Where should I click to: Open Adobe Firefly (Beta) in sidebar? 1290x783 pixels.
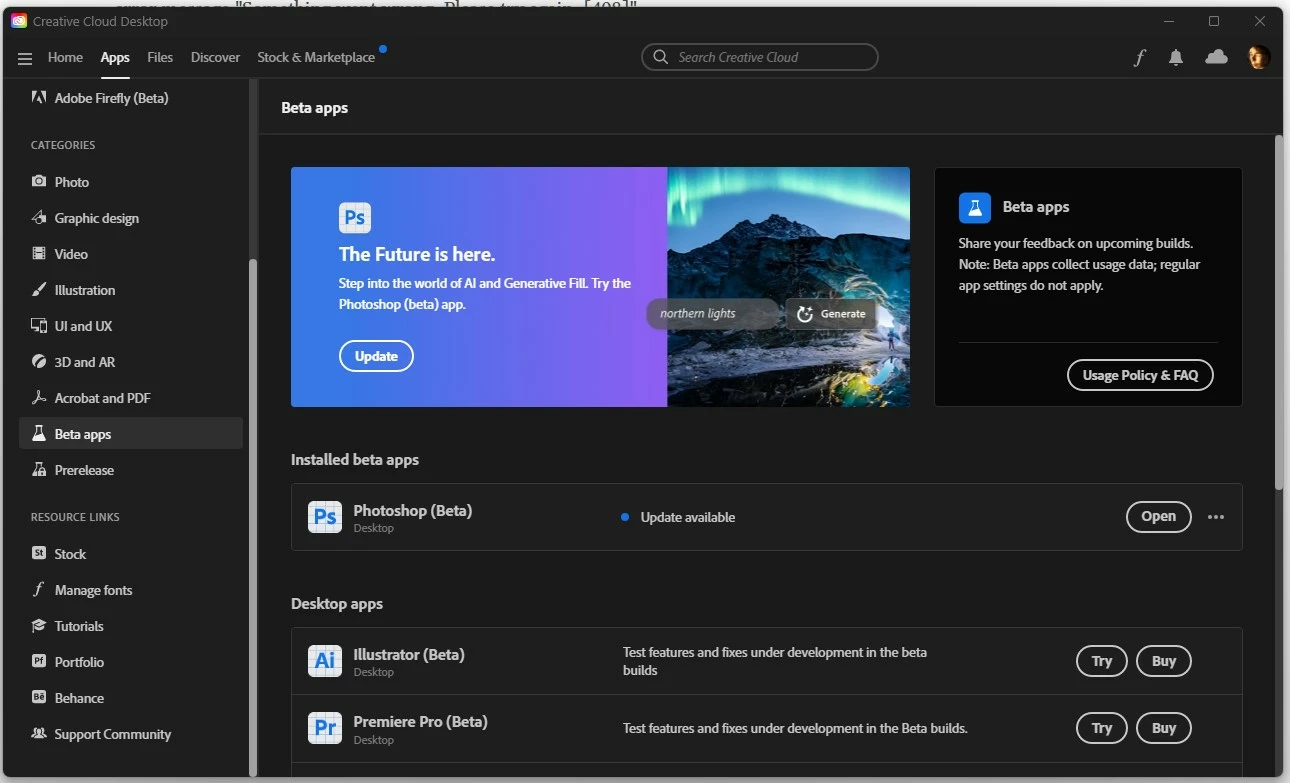[131, 98]
